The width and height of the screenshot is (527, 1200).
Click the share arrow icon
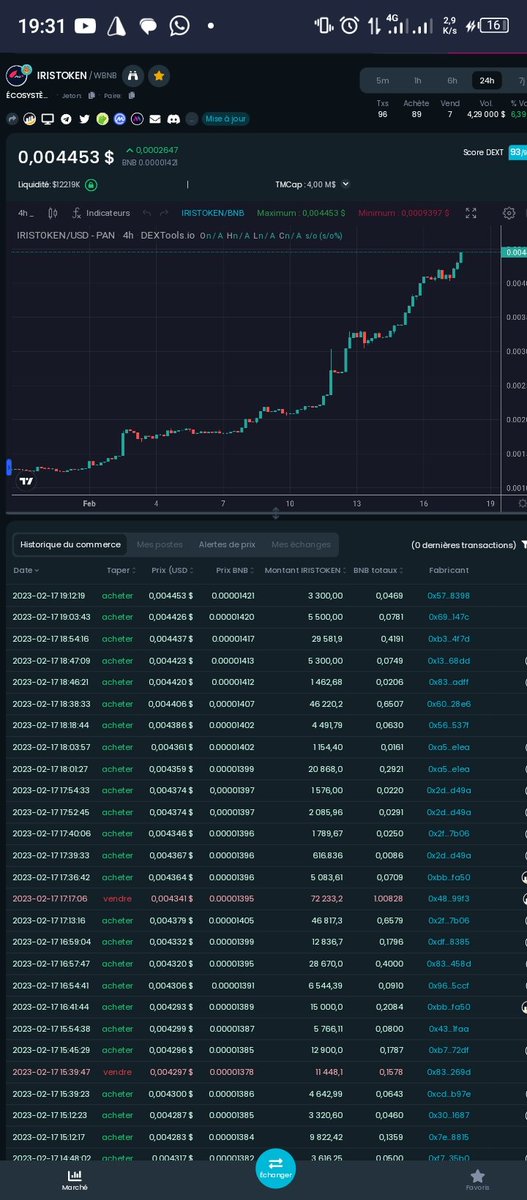point(11,119)
